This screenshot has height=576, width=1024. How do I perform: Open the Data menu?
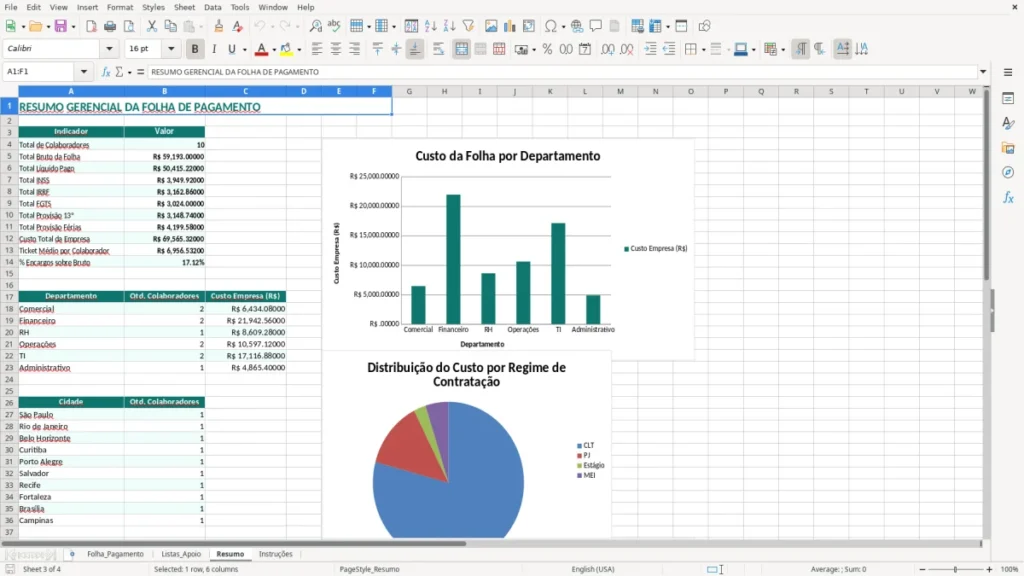[212, 7]
